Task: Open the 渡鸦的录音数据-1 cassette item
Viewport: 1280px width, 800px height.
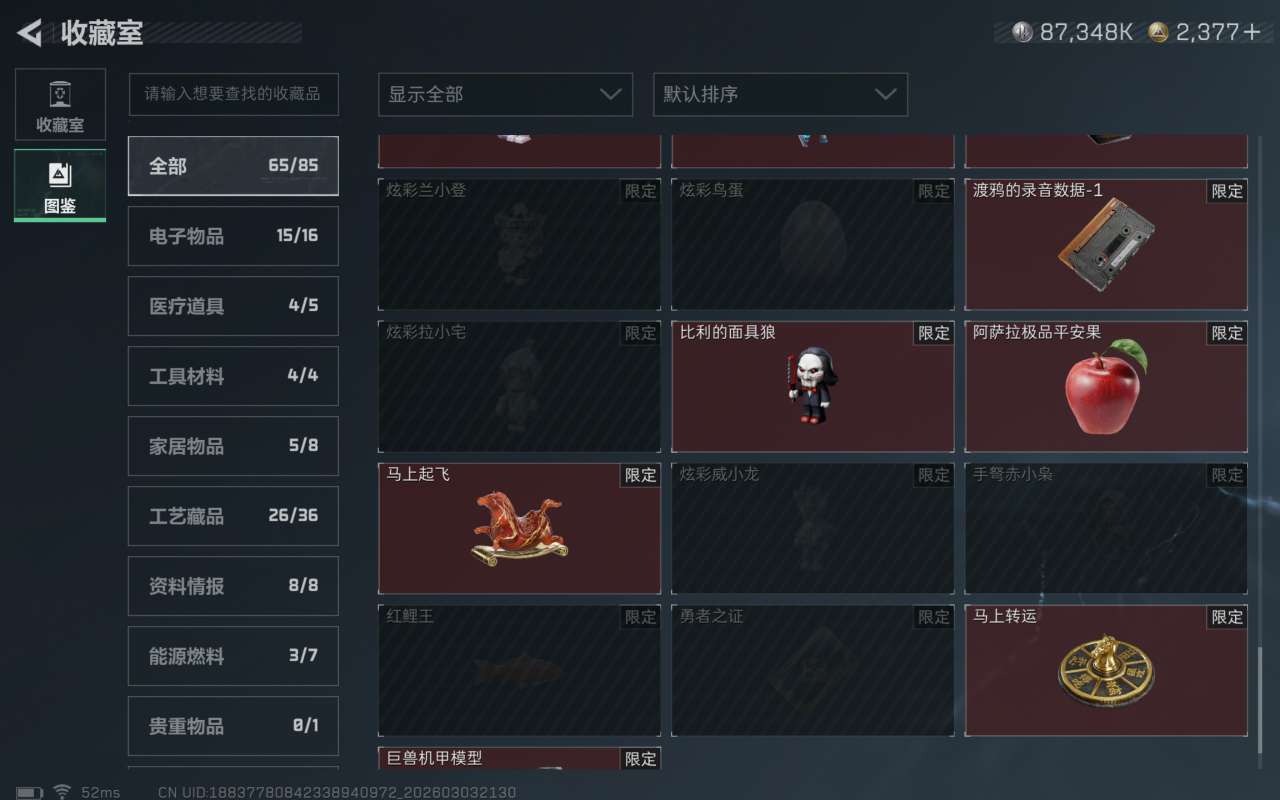Action: [x=1106, y=244]
